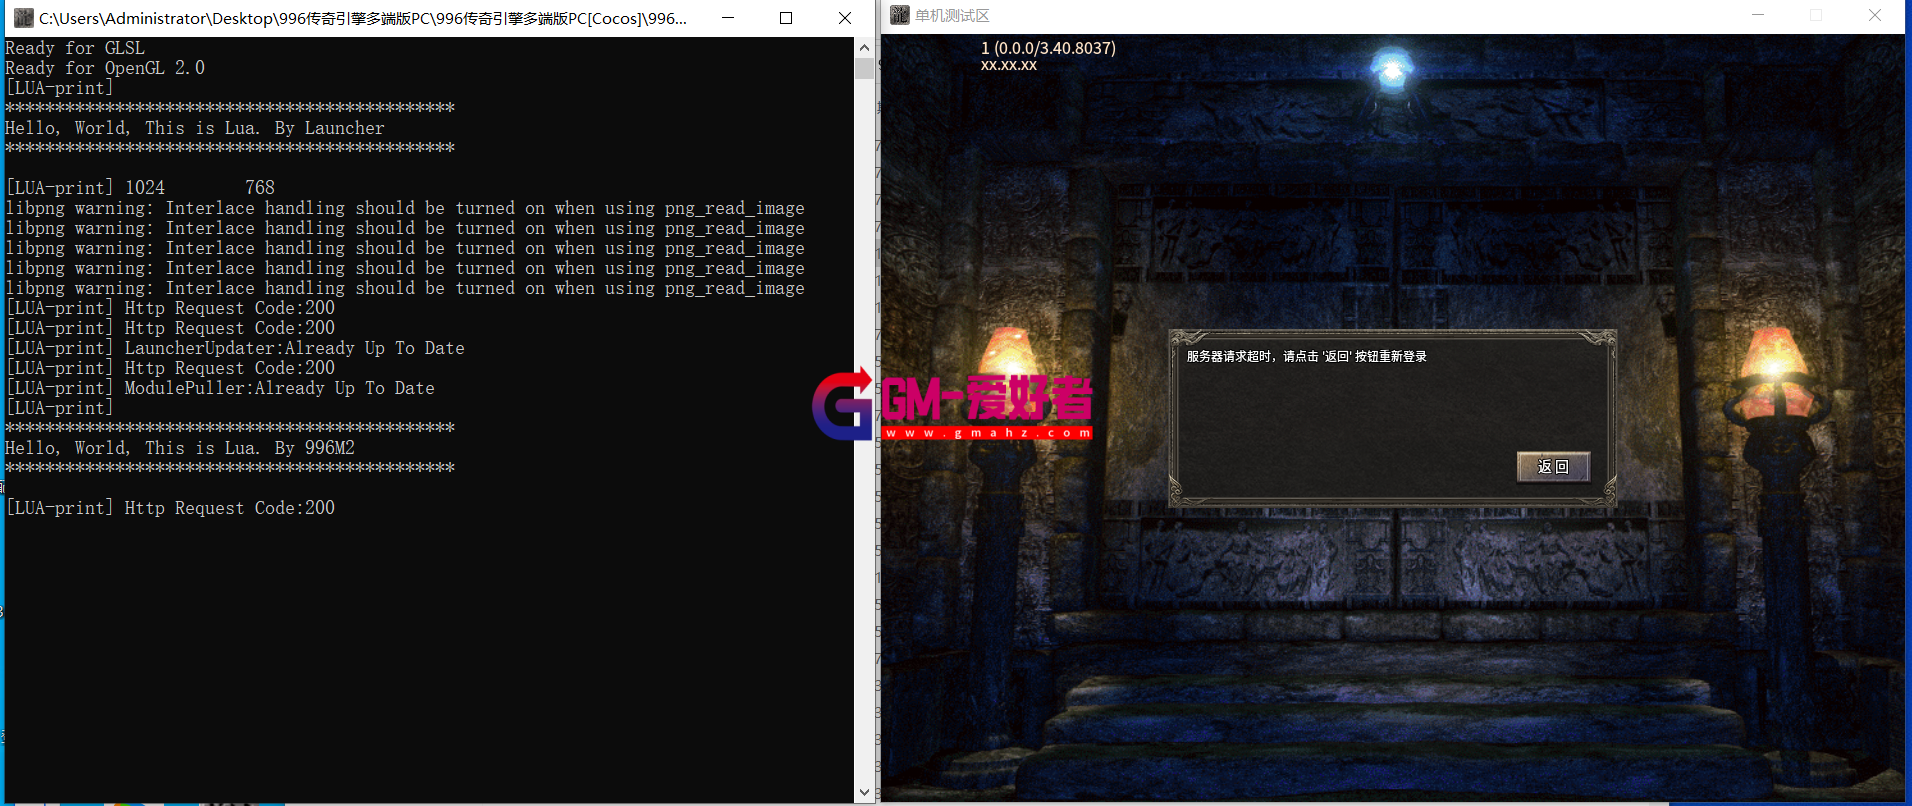
Task: Maximize the Lua console window
Action: tap(786, 18)
